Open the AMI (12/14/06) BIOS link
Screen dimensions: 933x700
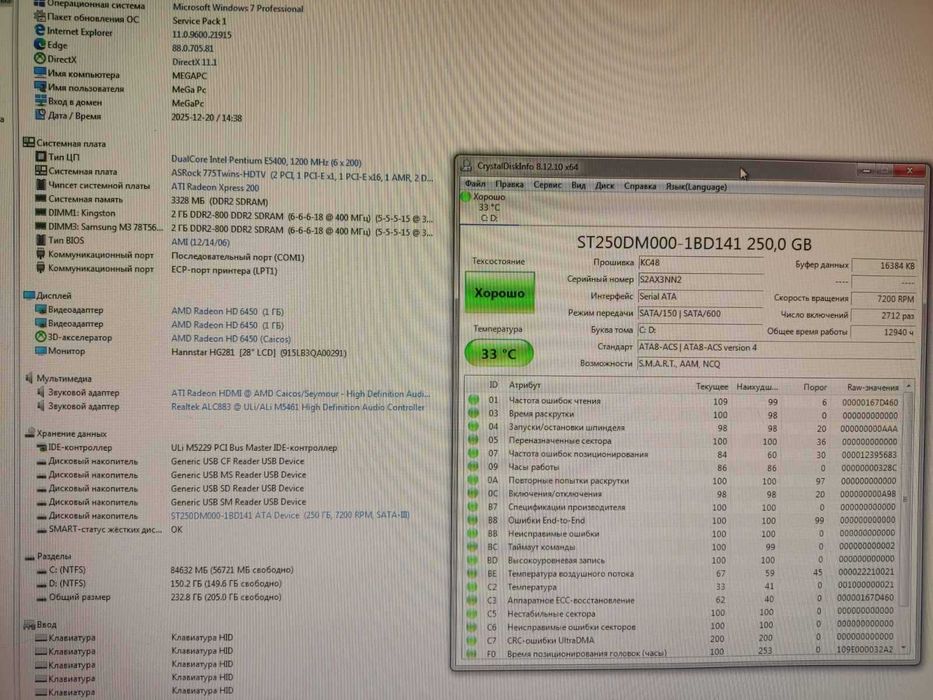pyautogui.click(x=200, y=242)
